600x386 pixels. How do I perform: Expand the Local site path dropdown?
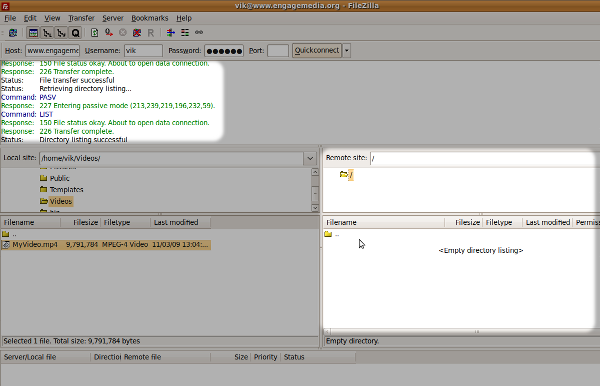pos(310,158)
